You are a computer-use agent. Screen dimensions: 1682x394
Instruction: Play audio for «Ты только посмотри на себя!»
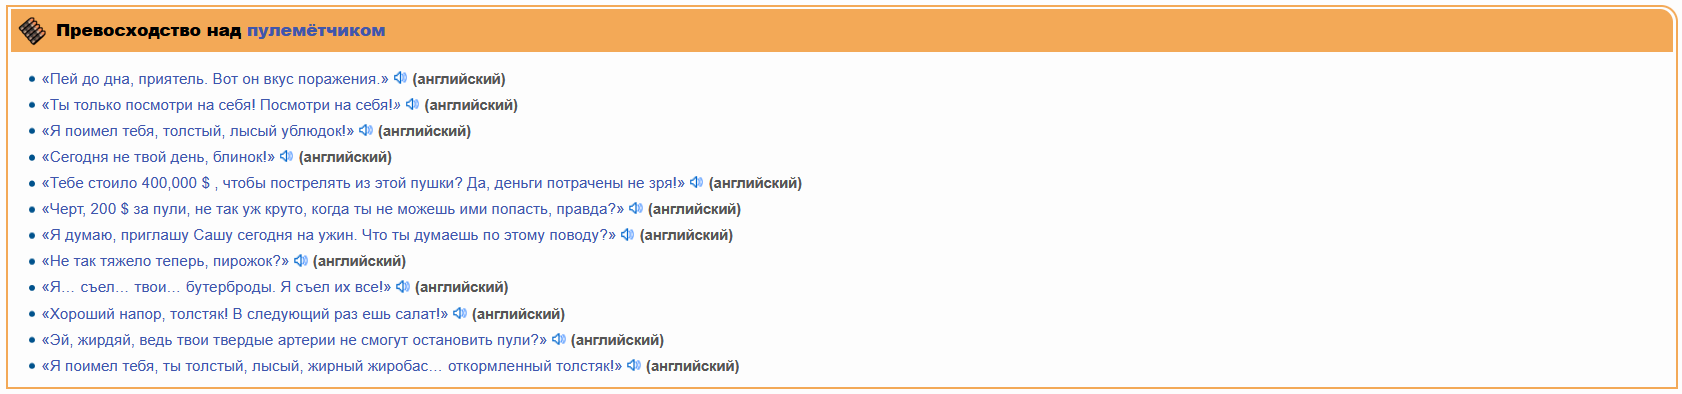coord(412,104)
